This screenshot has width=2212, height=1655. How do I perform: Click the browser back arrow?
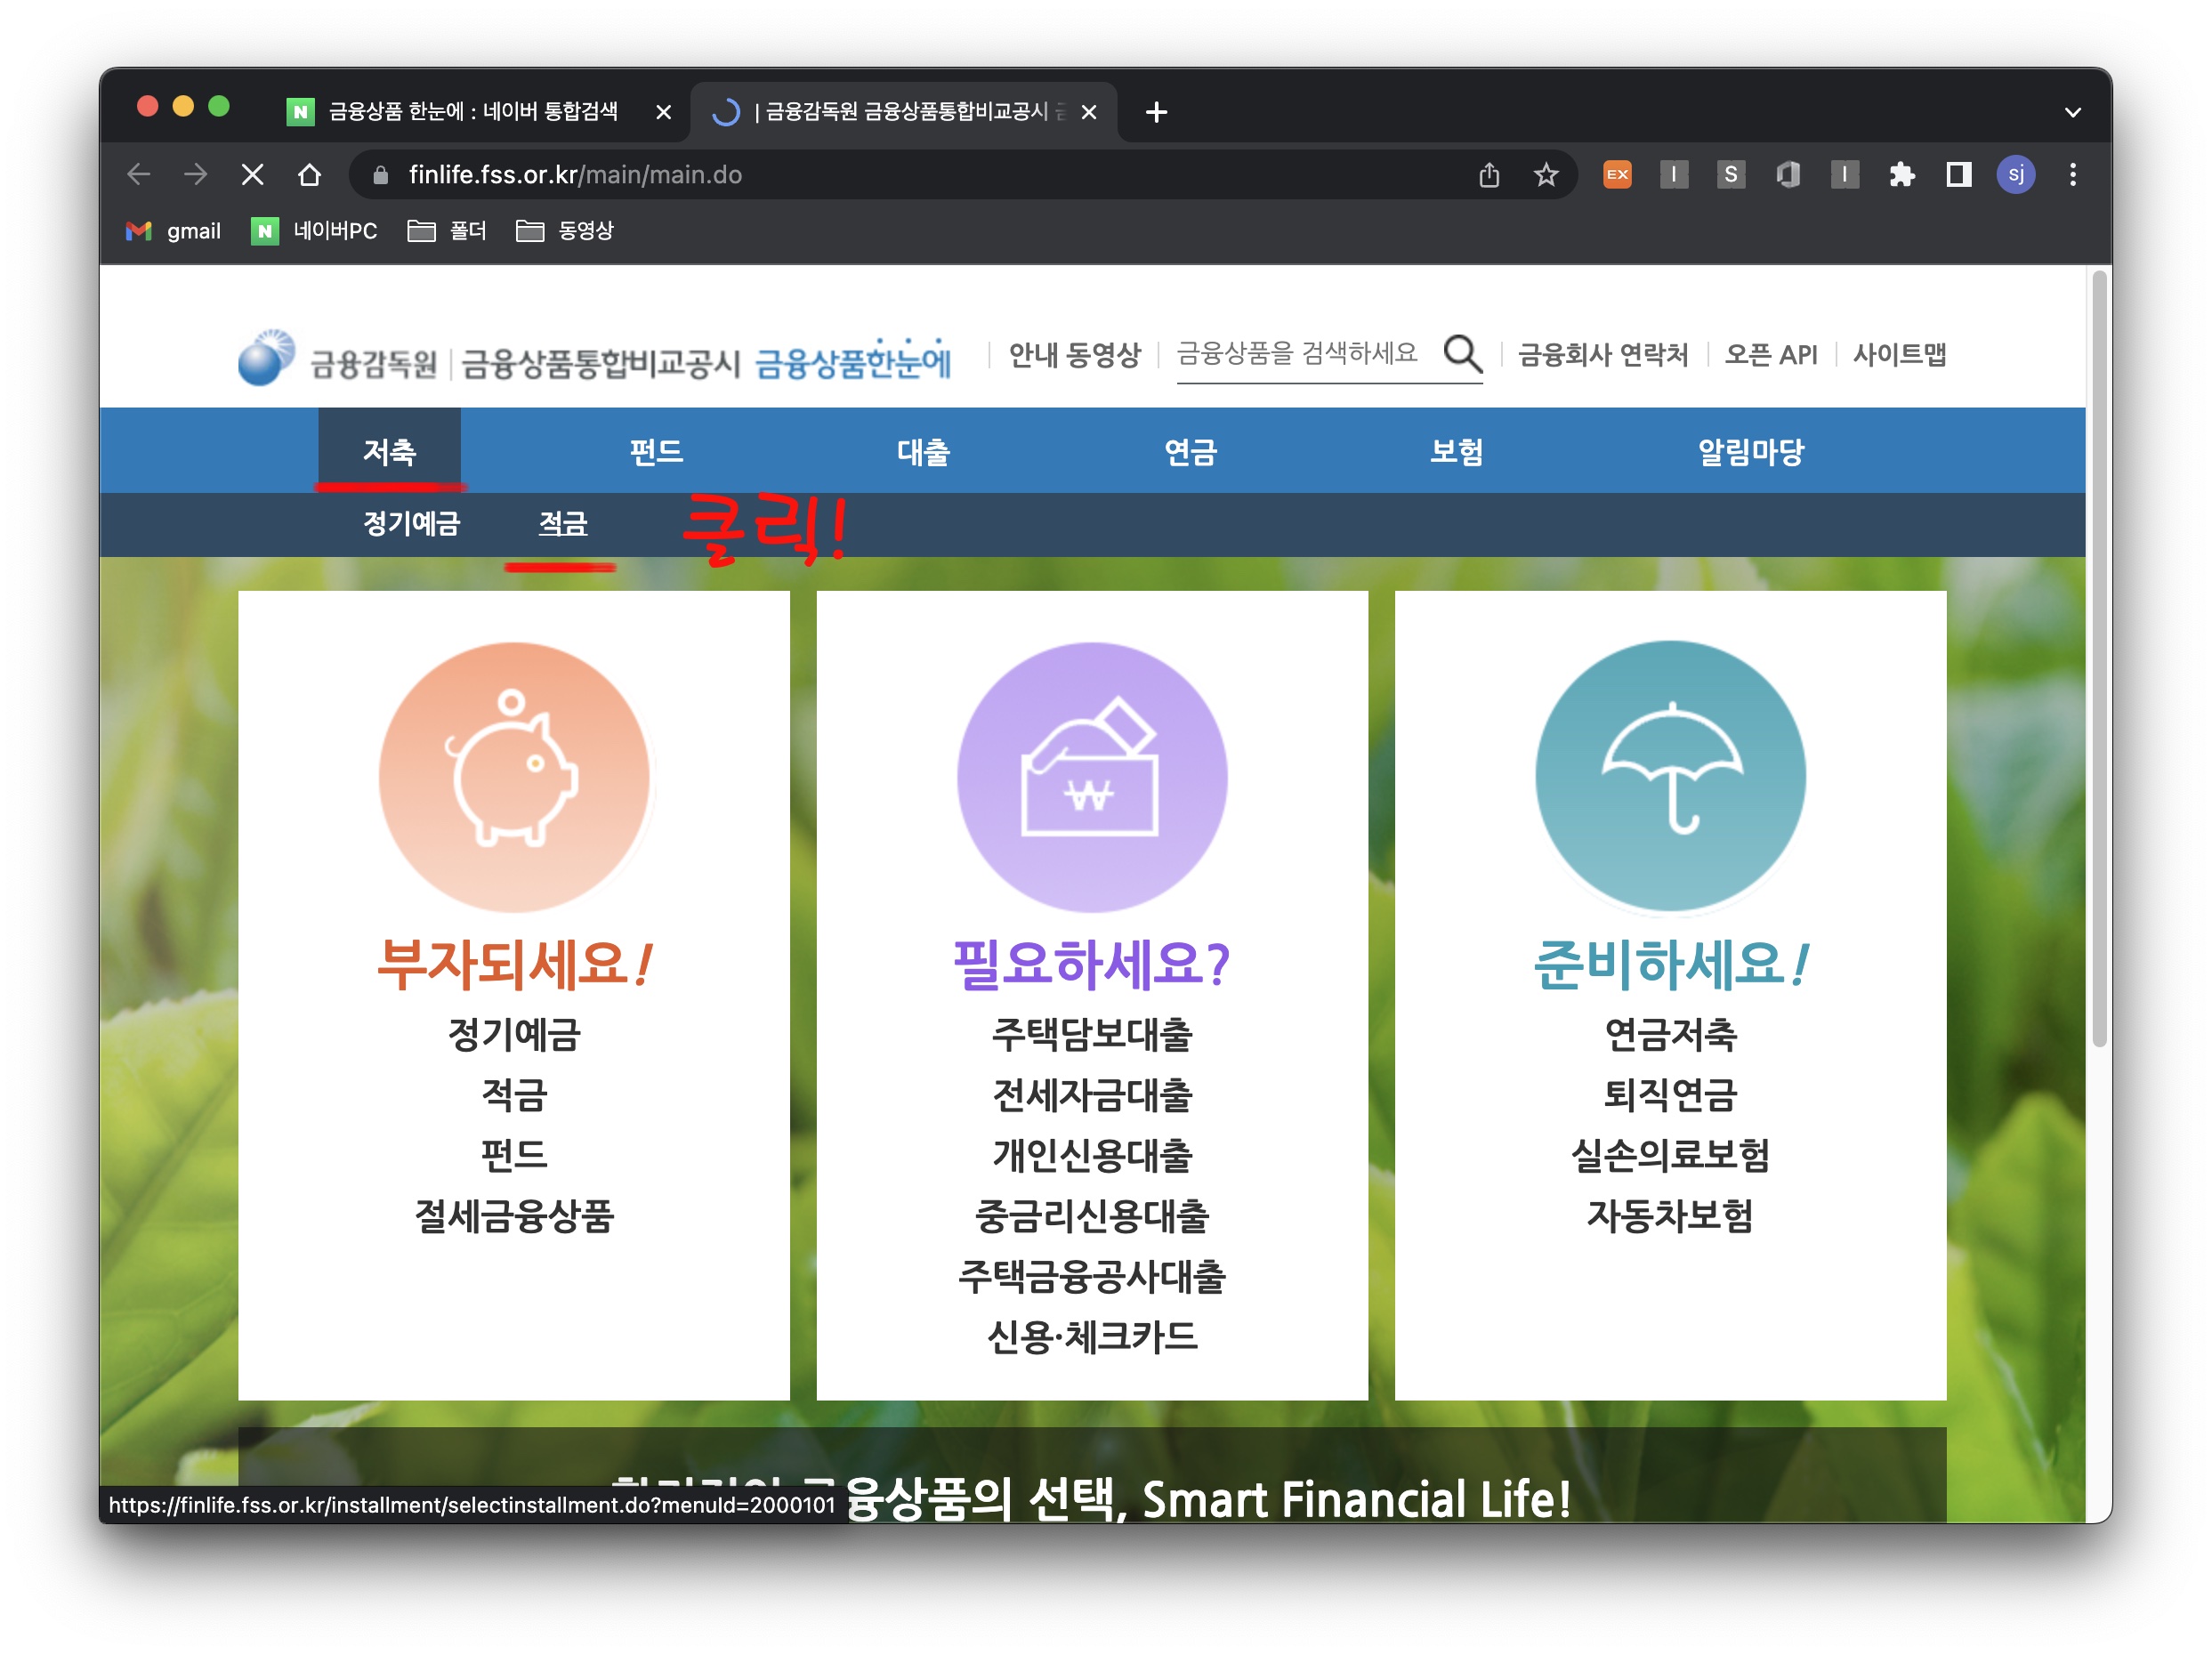tap(139, 175)
